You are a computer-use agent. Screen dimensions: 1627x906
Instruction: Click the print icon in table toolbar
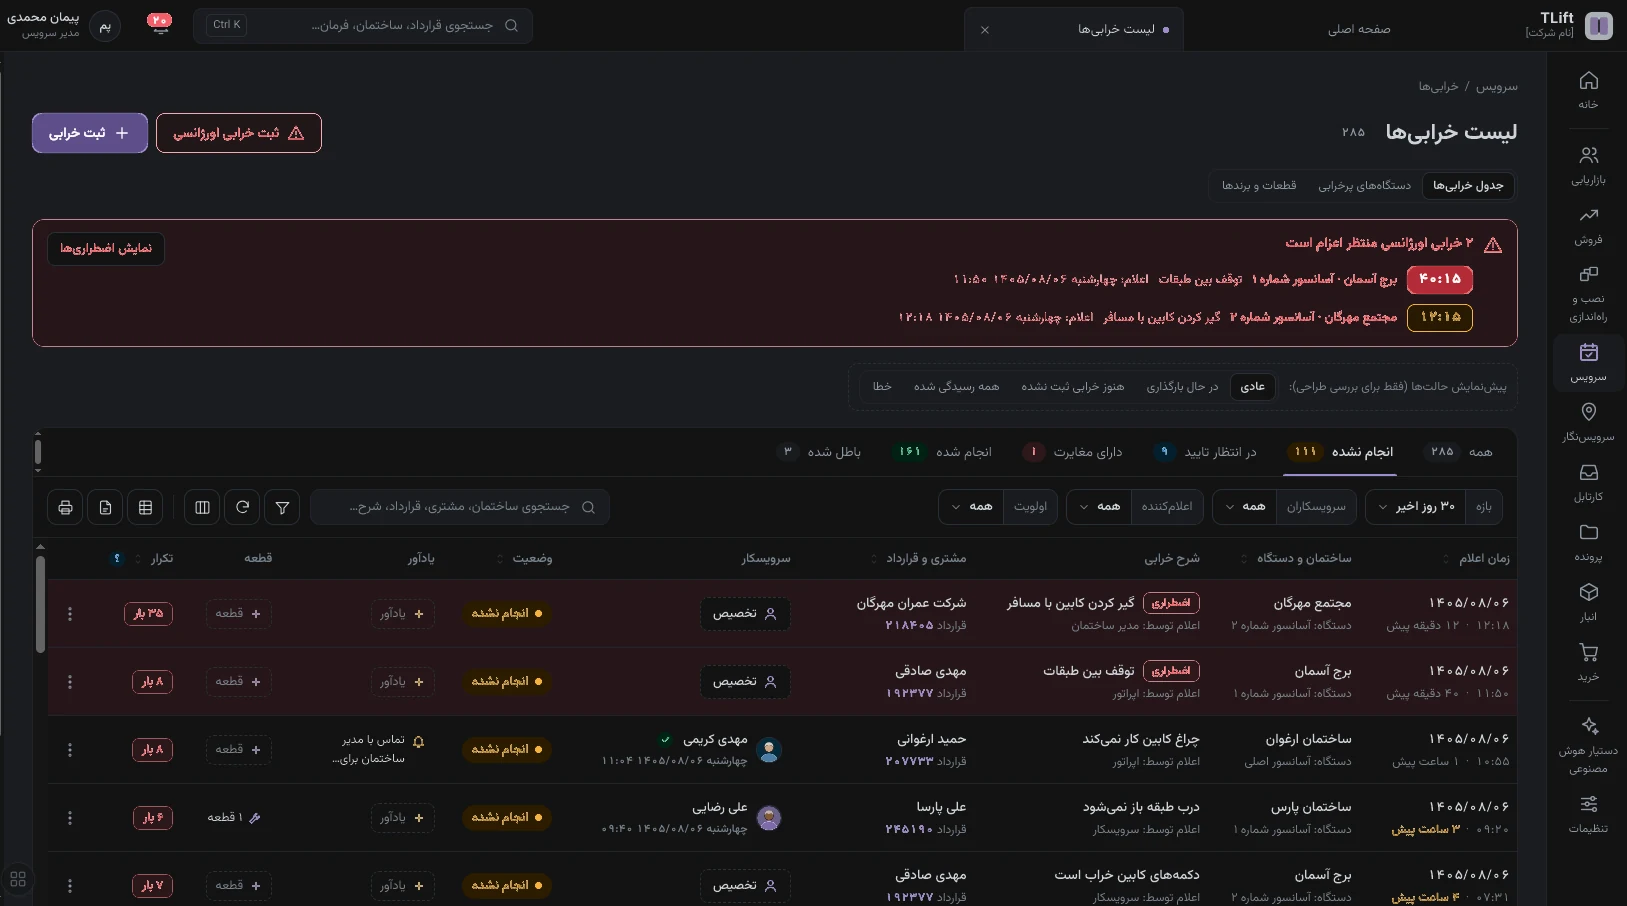coord(65,507)
